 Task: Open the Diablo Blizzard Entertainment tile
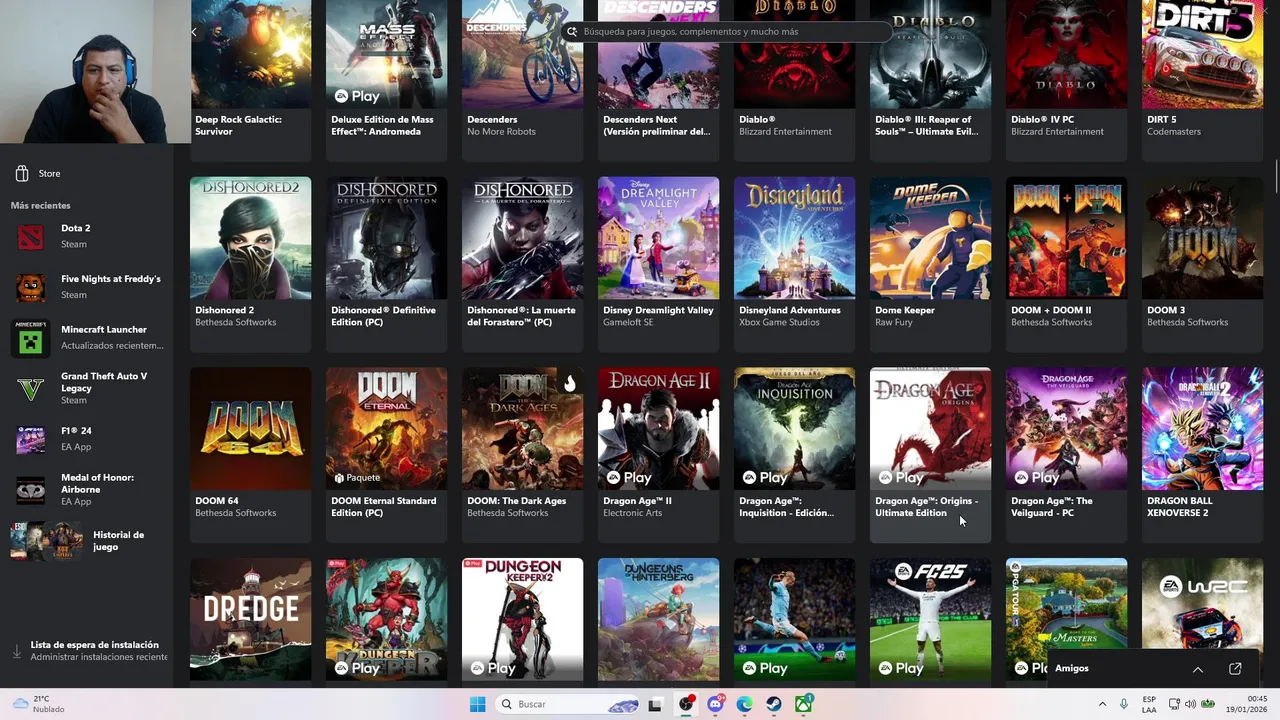coord(795,80)
